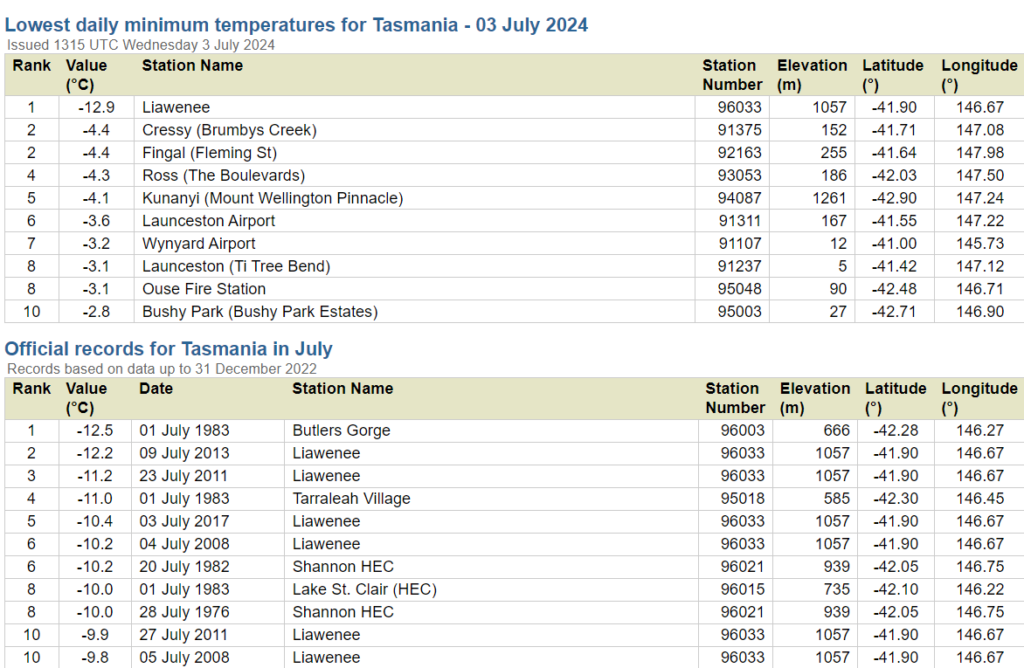
Task: Click the Fingal (Fleming St) station entry
Action: coord(209,153)
